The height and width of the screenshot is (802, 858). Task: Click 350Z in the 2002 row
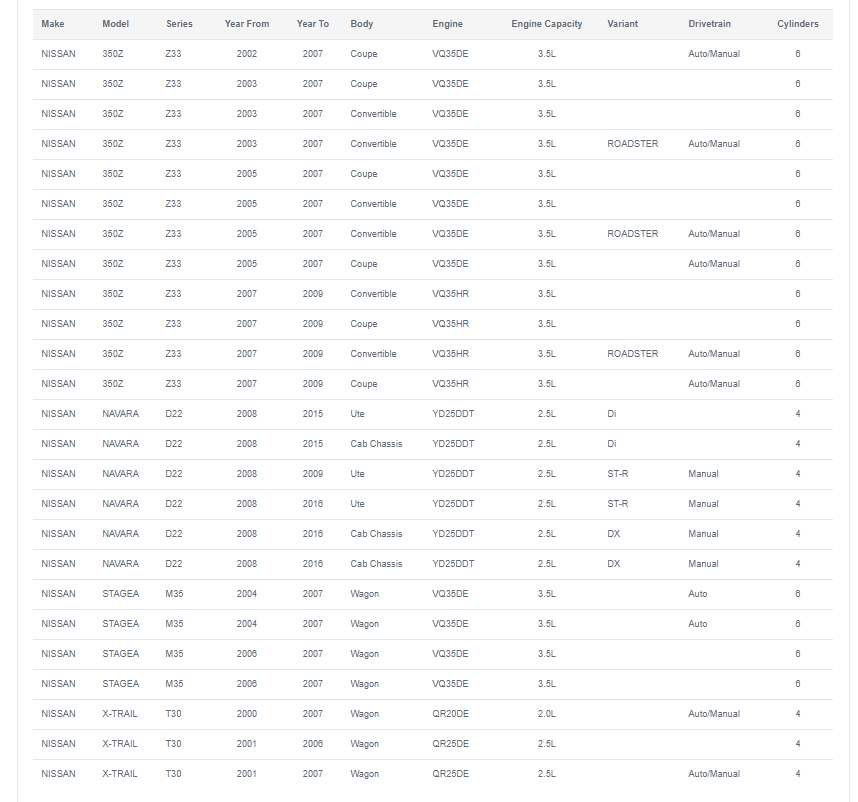[x=113, y=54]
